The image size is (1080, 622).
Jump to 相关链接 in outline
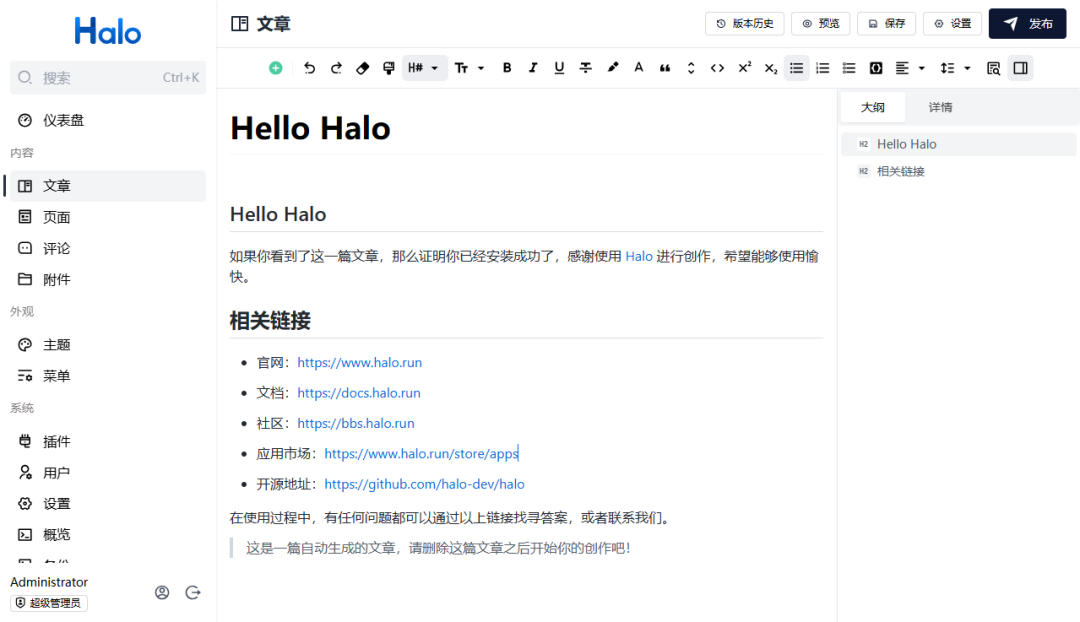point(959,172)
